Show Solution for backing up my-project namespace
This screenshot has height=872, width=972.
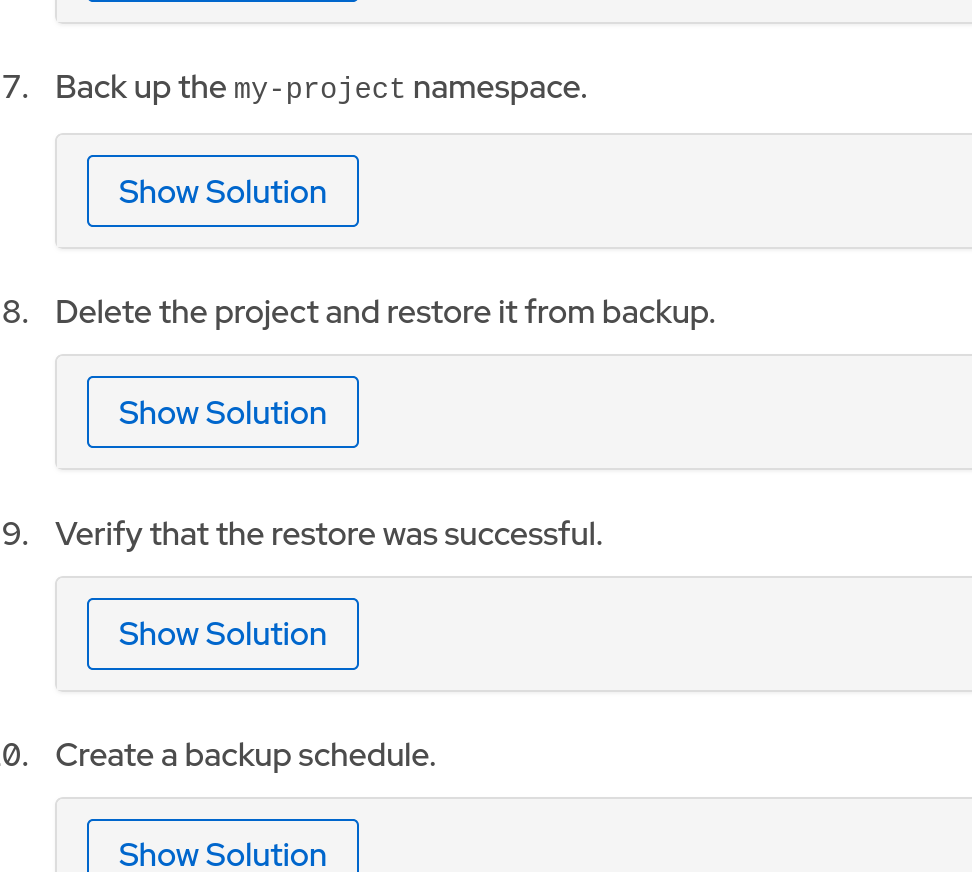click(222, 191)
